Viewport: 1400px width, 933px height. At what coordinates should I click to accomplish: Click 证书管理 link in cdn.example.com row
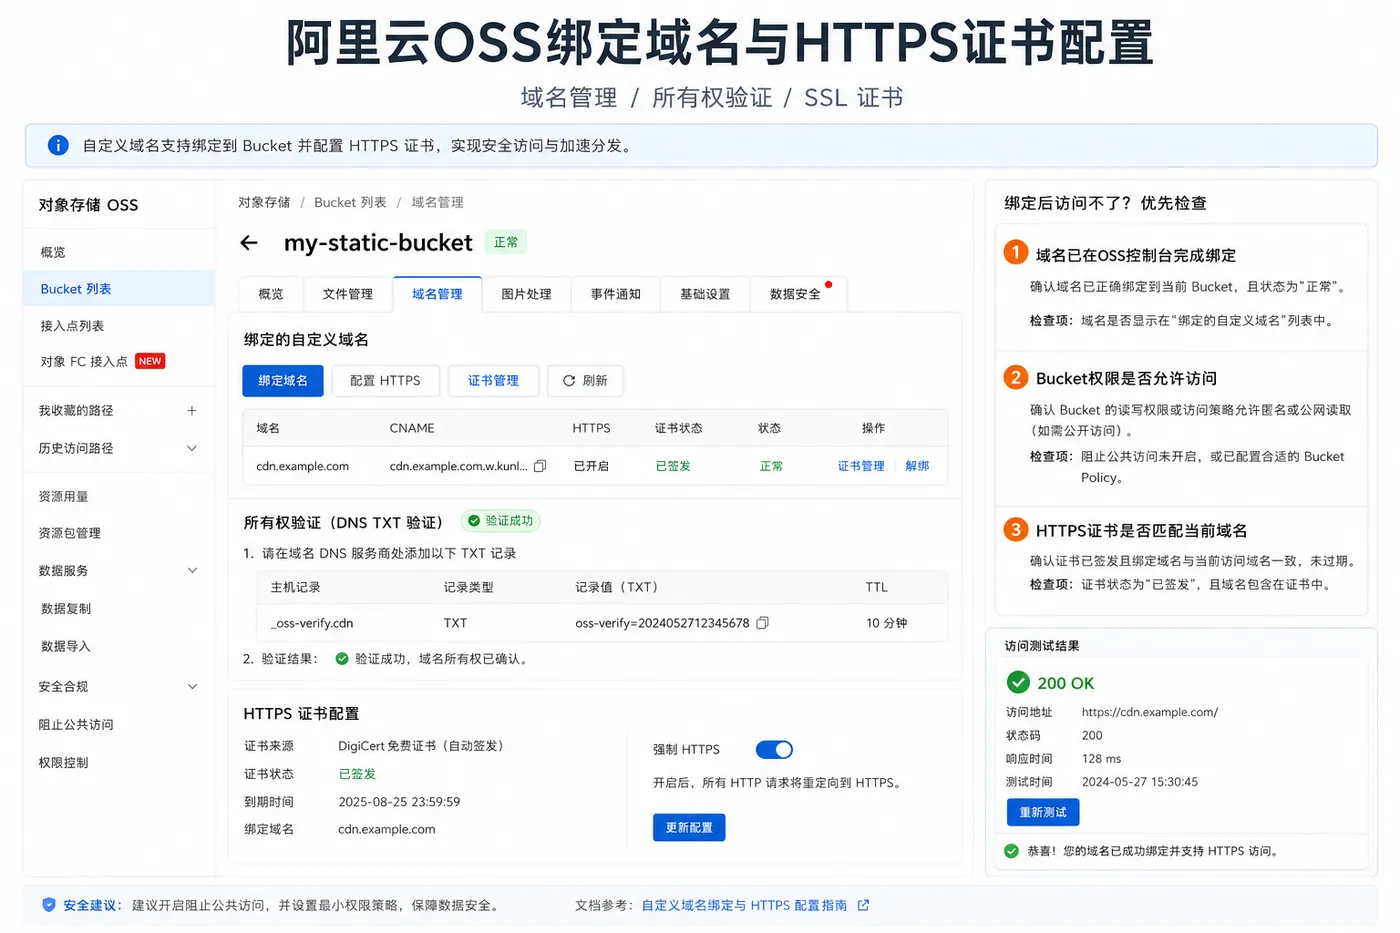(x=861, y=466)
